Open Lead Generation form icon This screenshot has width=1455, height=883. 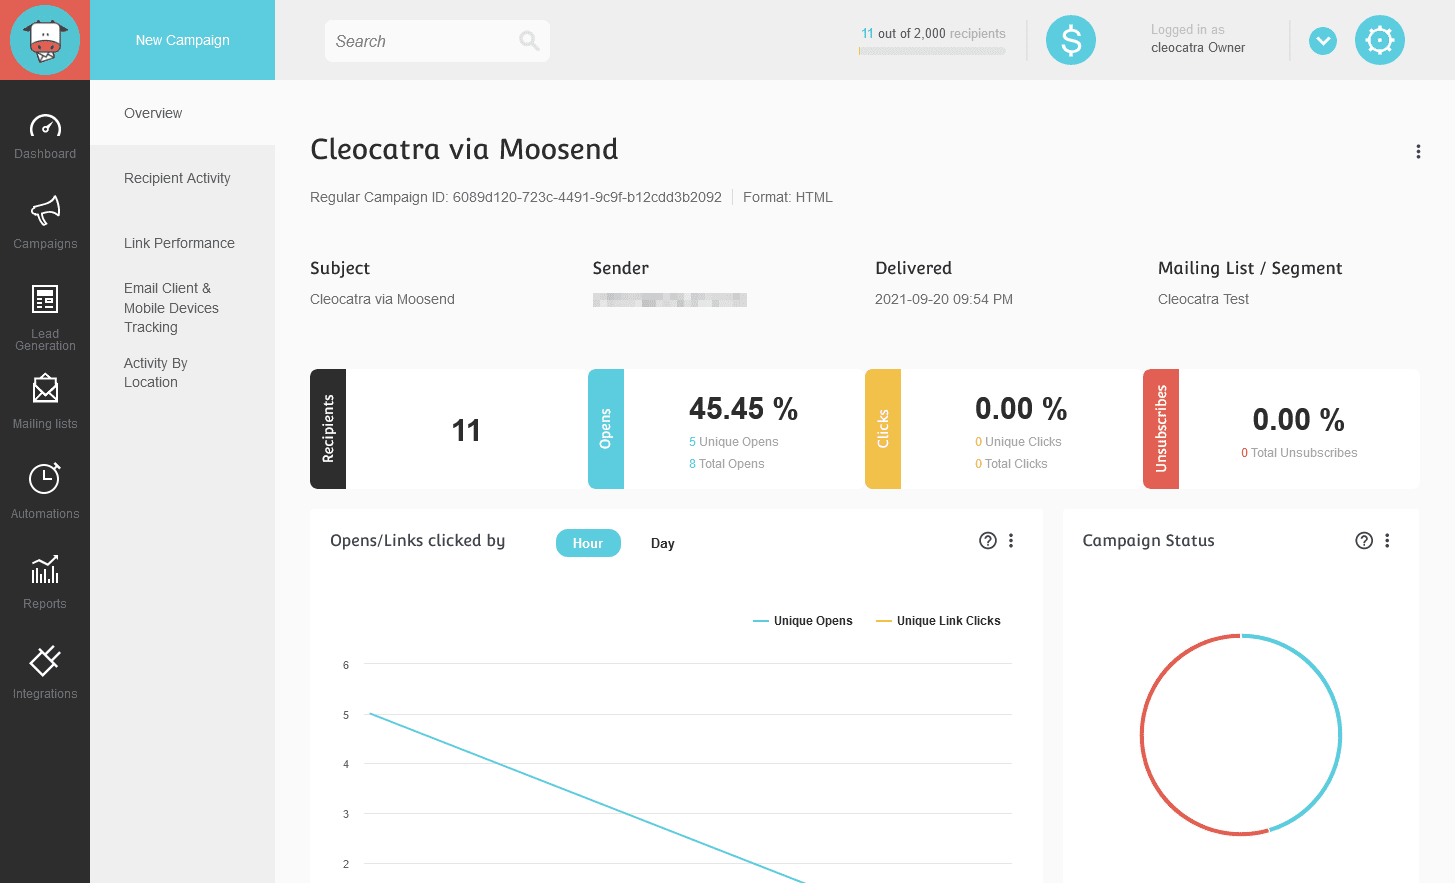[45, 299]
